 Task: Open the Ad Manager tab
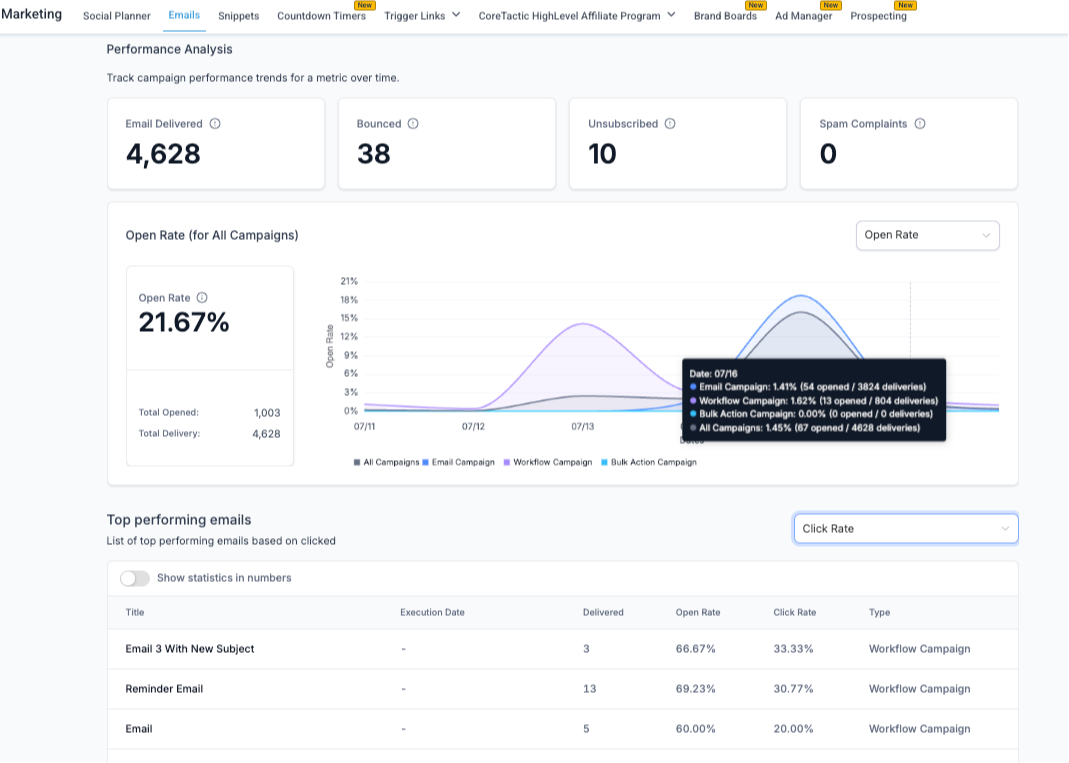(x=803, y=16)
